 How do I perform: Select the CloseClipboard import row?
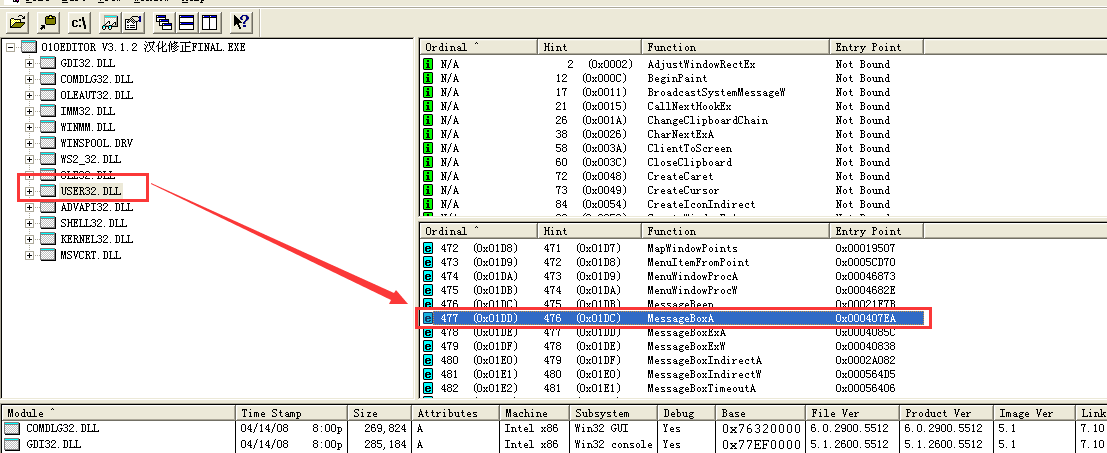673,162
